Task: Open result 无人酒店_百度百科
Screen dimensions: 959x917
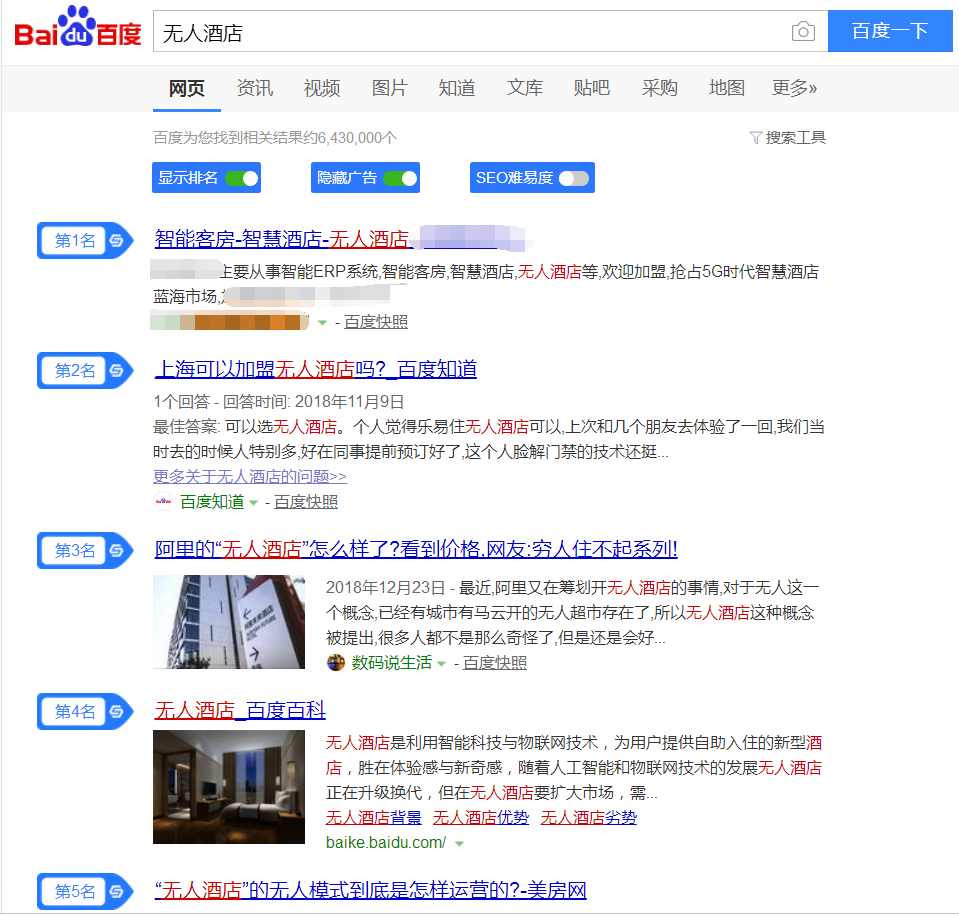Action: (240, 710)
